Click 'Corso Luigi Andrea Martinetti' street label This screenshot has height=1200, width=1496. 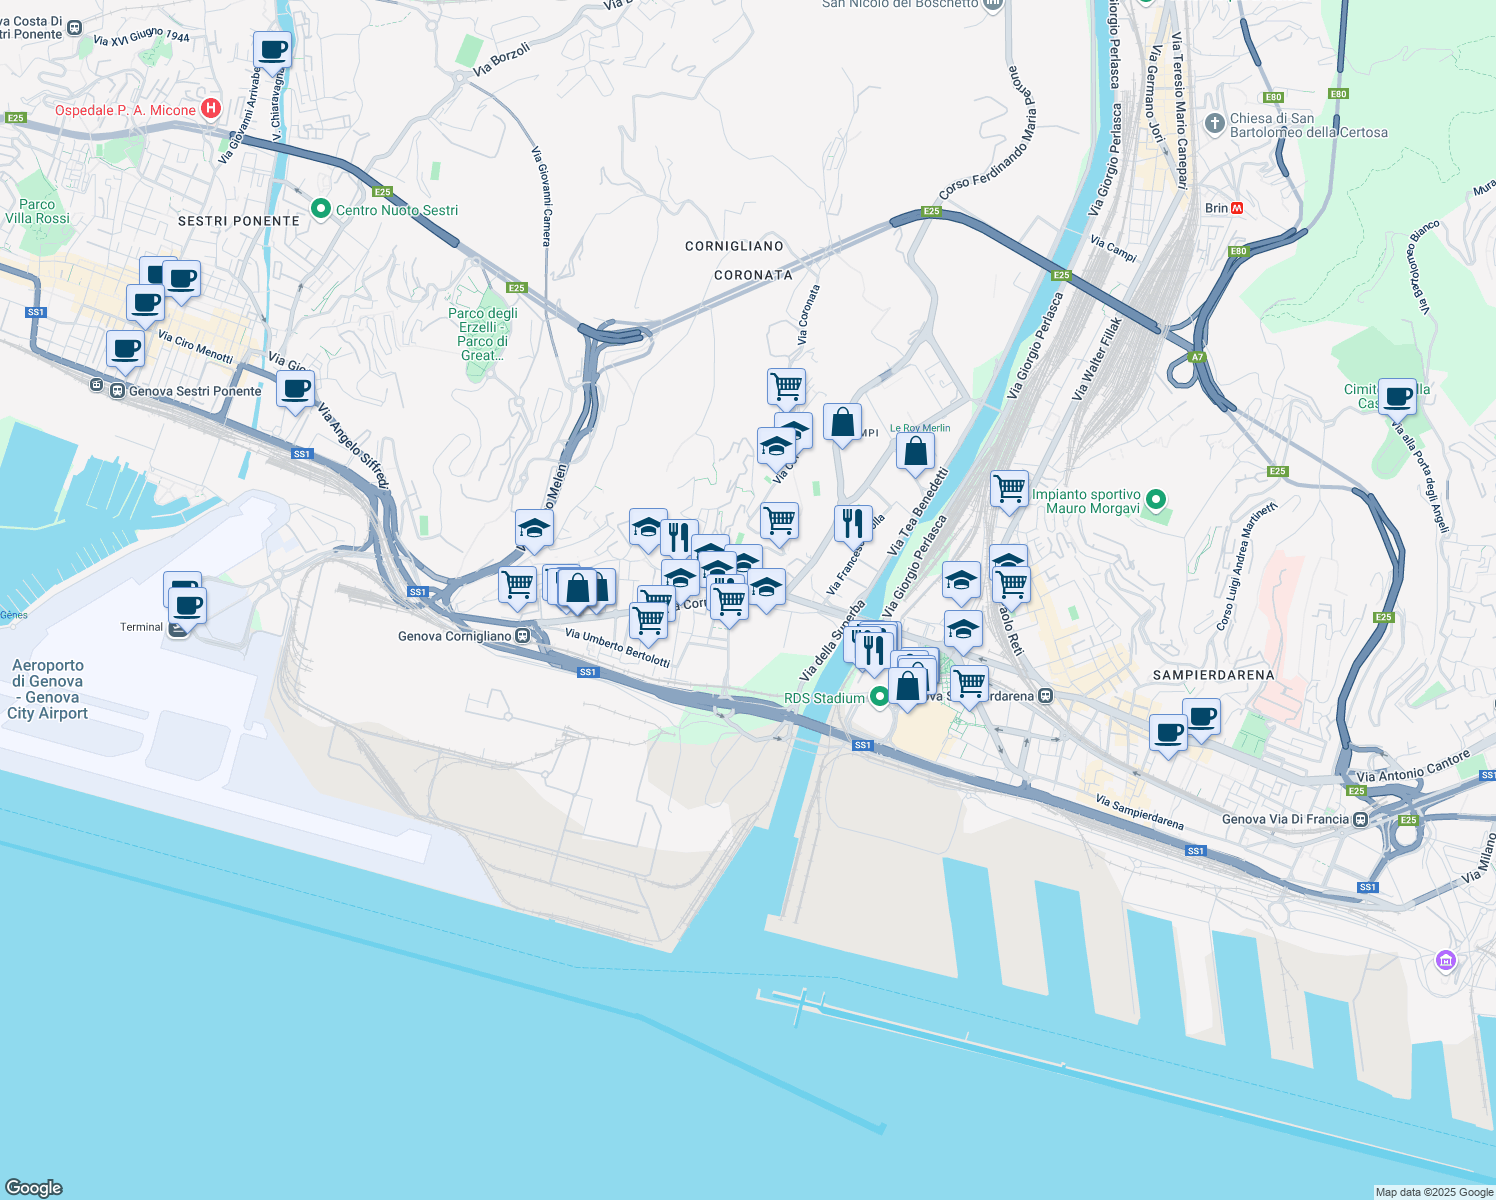point(1246,565)
